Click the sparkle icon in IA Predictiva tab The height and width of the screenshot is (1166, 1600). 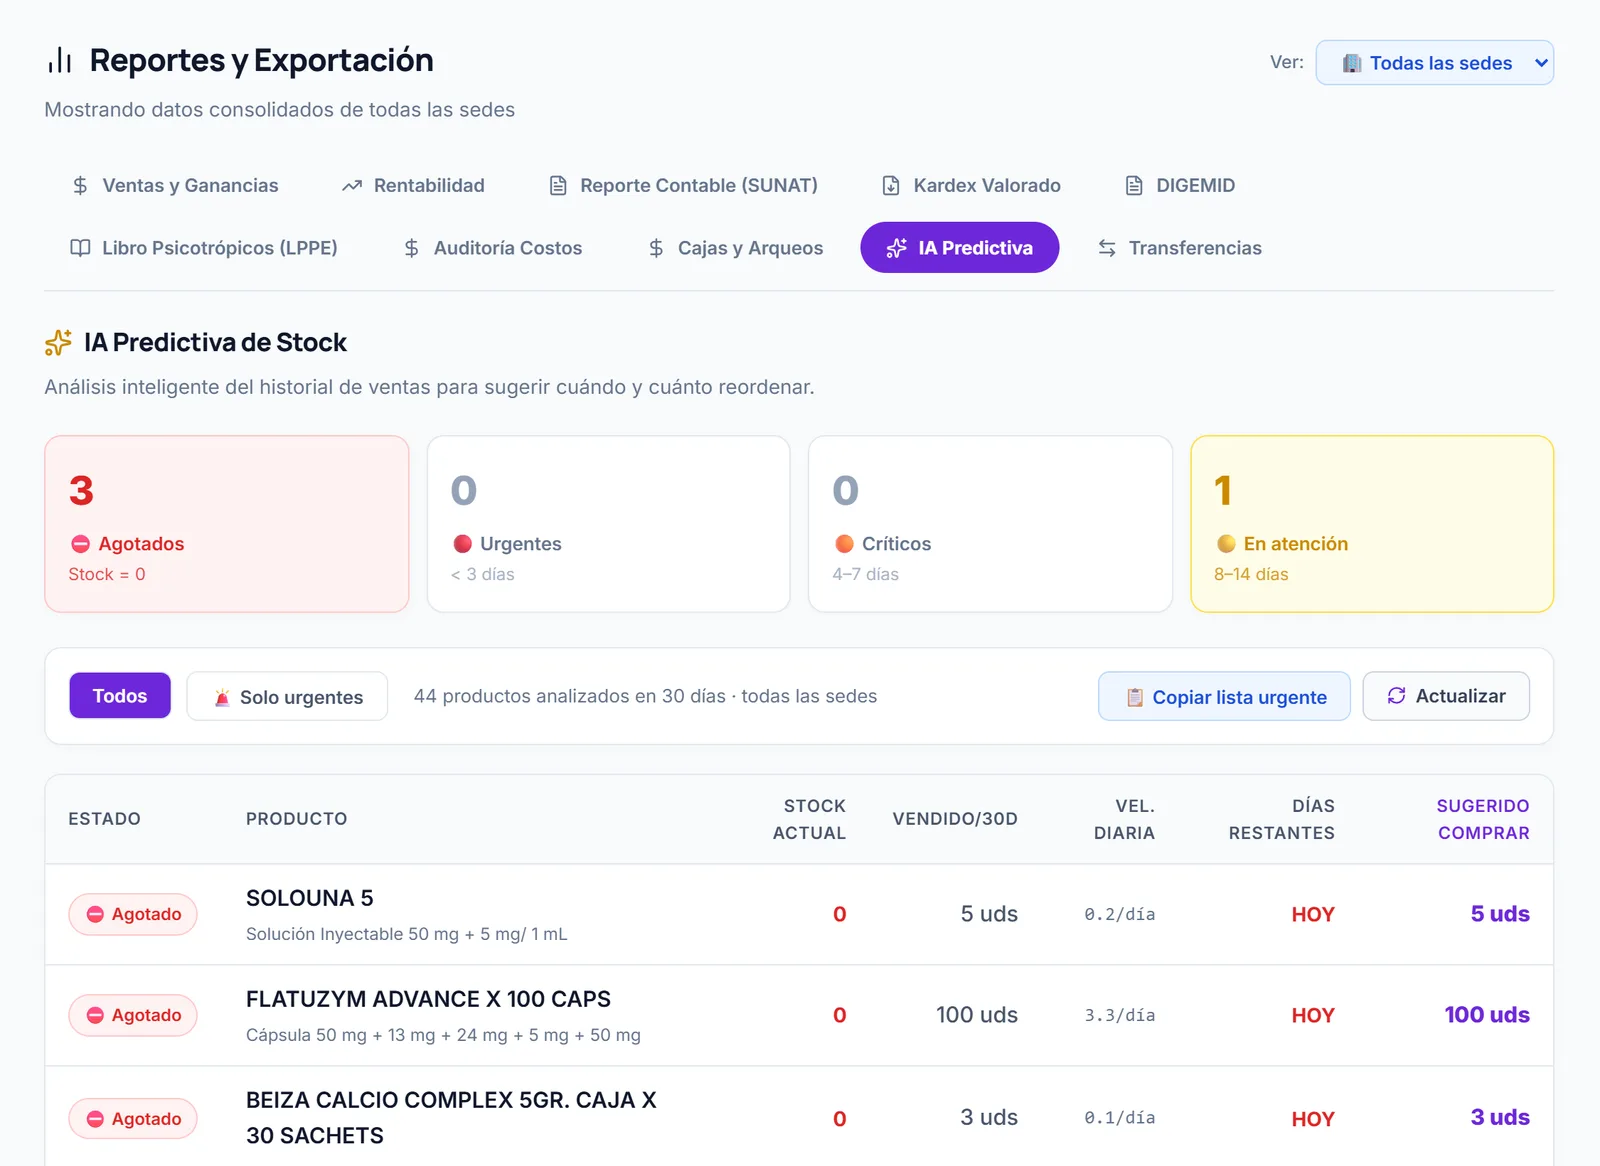(896, 248)
